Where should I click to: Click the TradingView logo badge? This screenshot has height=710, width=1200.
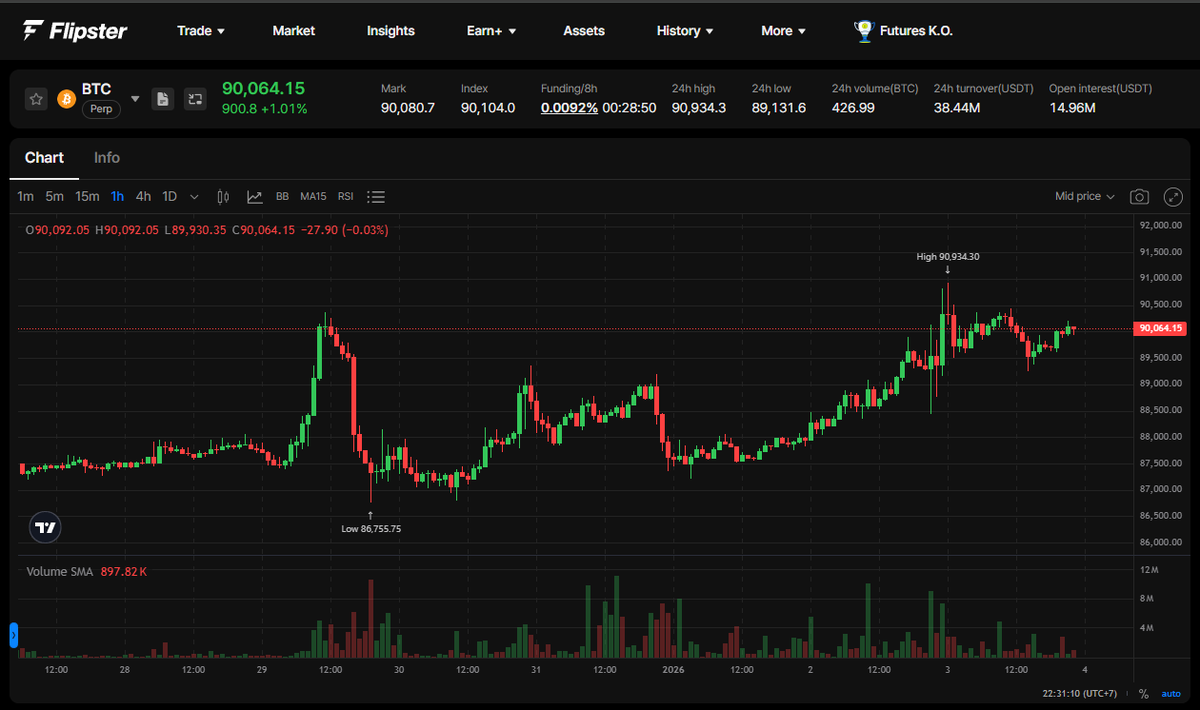point(45,527)
